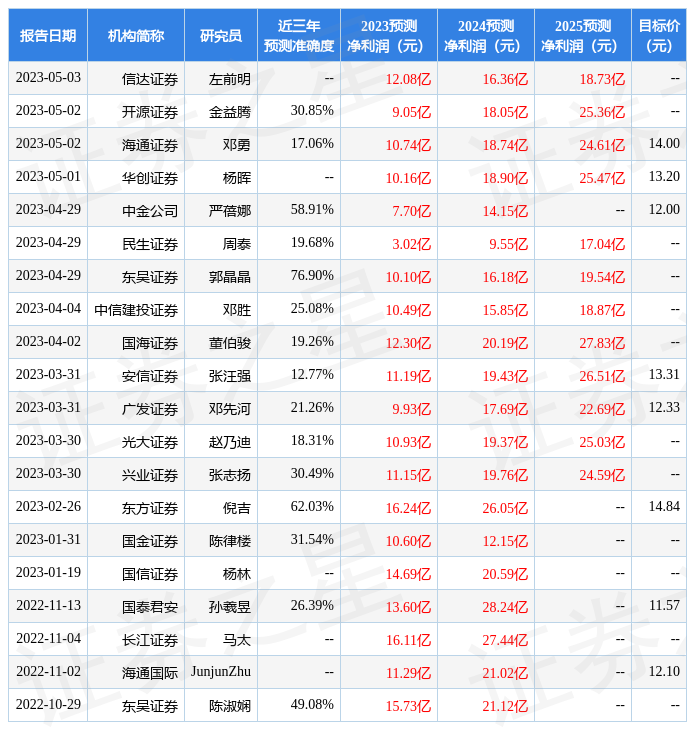This screenshot has width=687, height=730.
Task: Click the date 2023-04-04
Action: 48,308
